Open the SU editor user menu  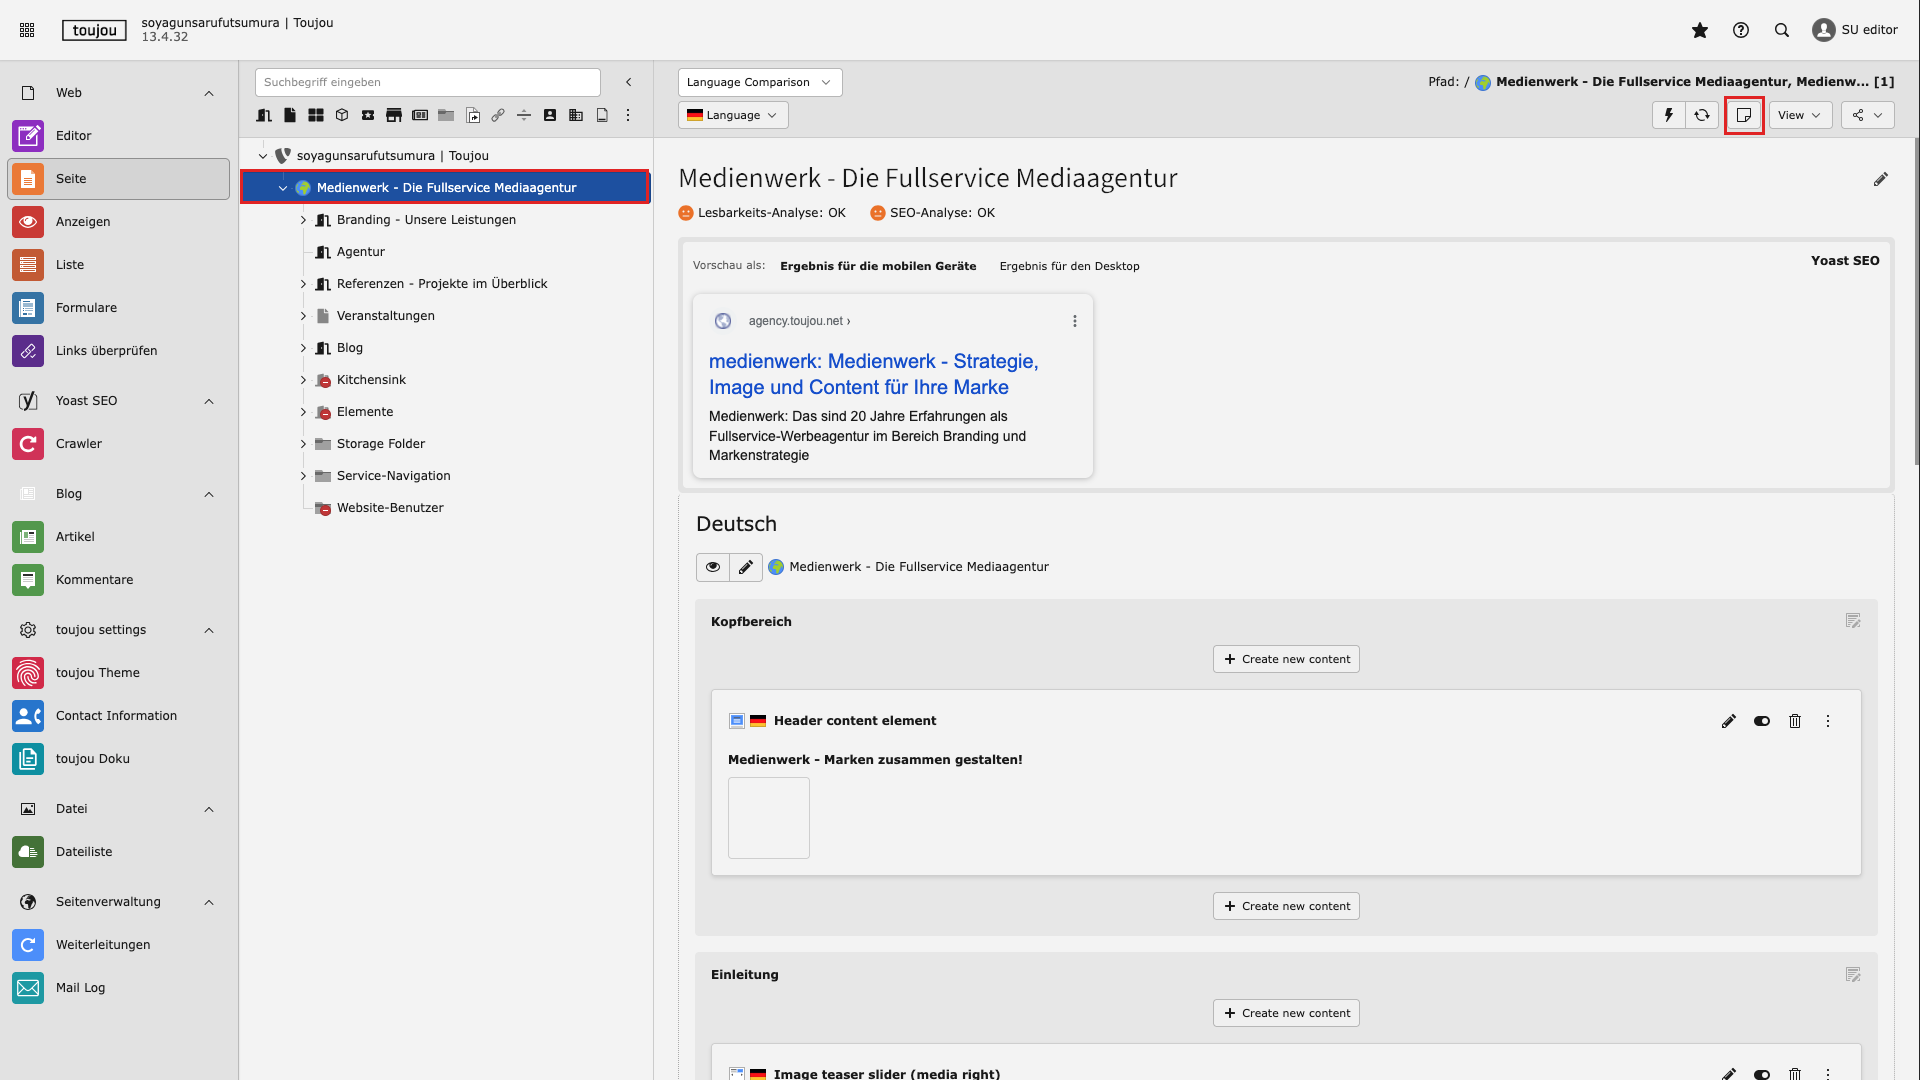point(1855,30)
